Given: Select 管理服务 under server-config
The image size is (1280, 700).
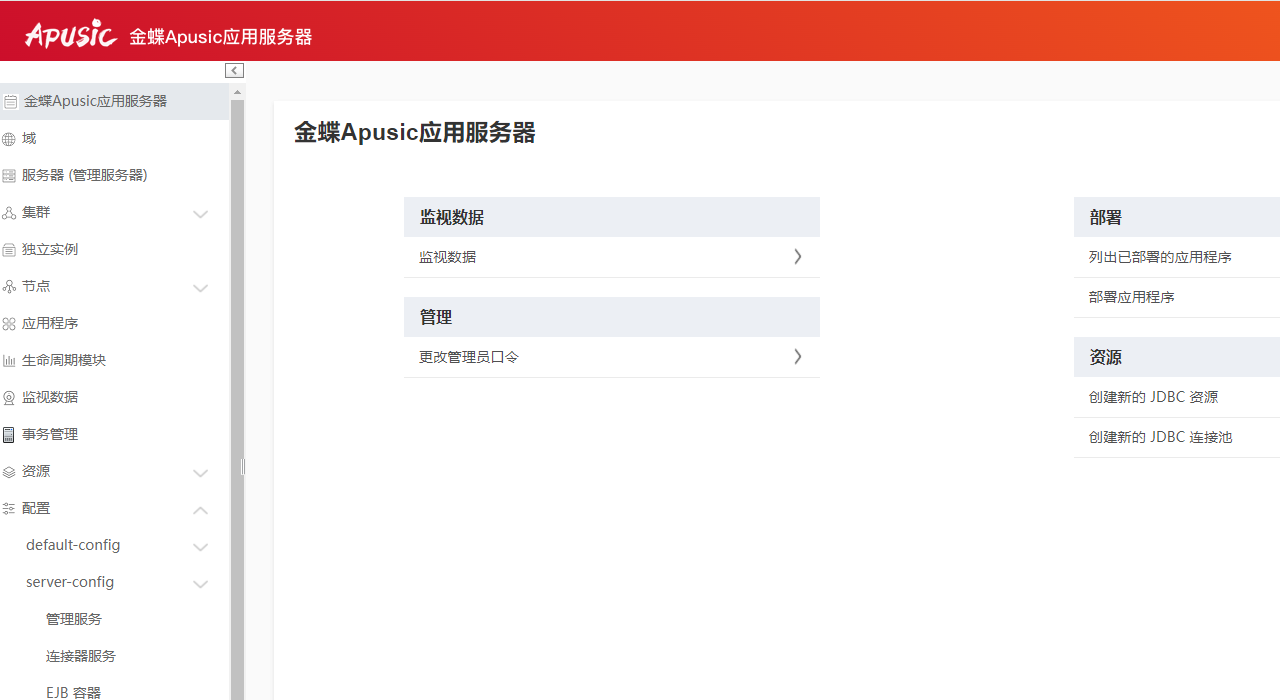Looking at the screenshot, I should (x=74, y=619).
